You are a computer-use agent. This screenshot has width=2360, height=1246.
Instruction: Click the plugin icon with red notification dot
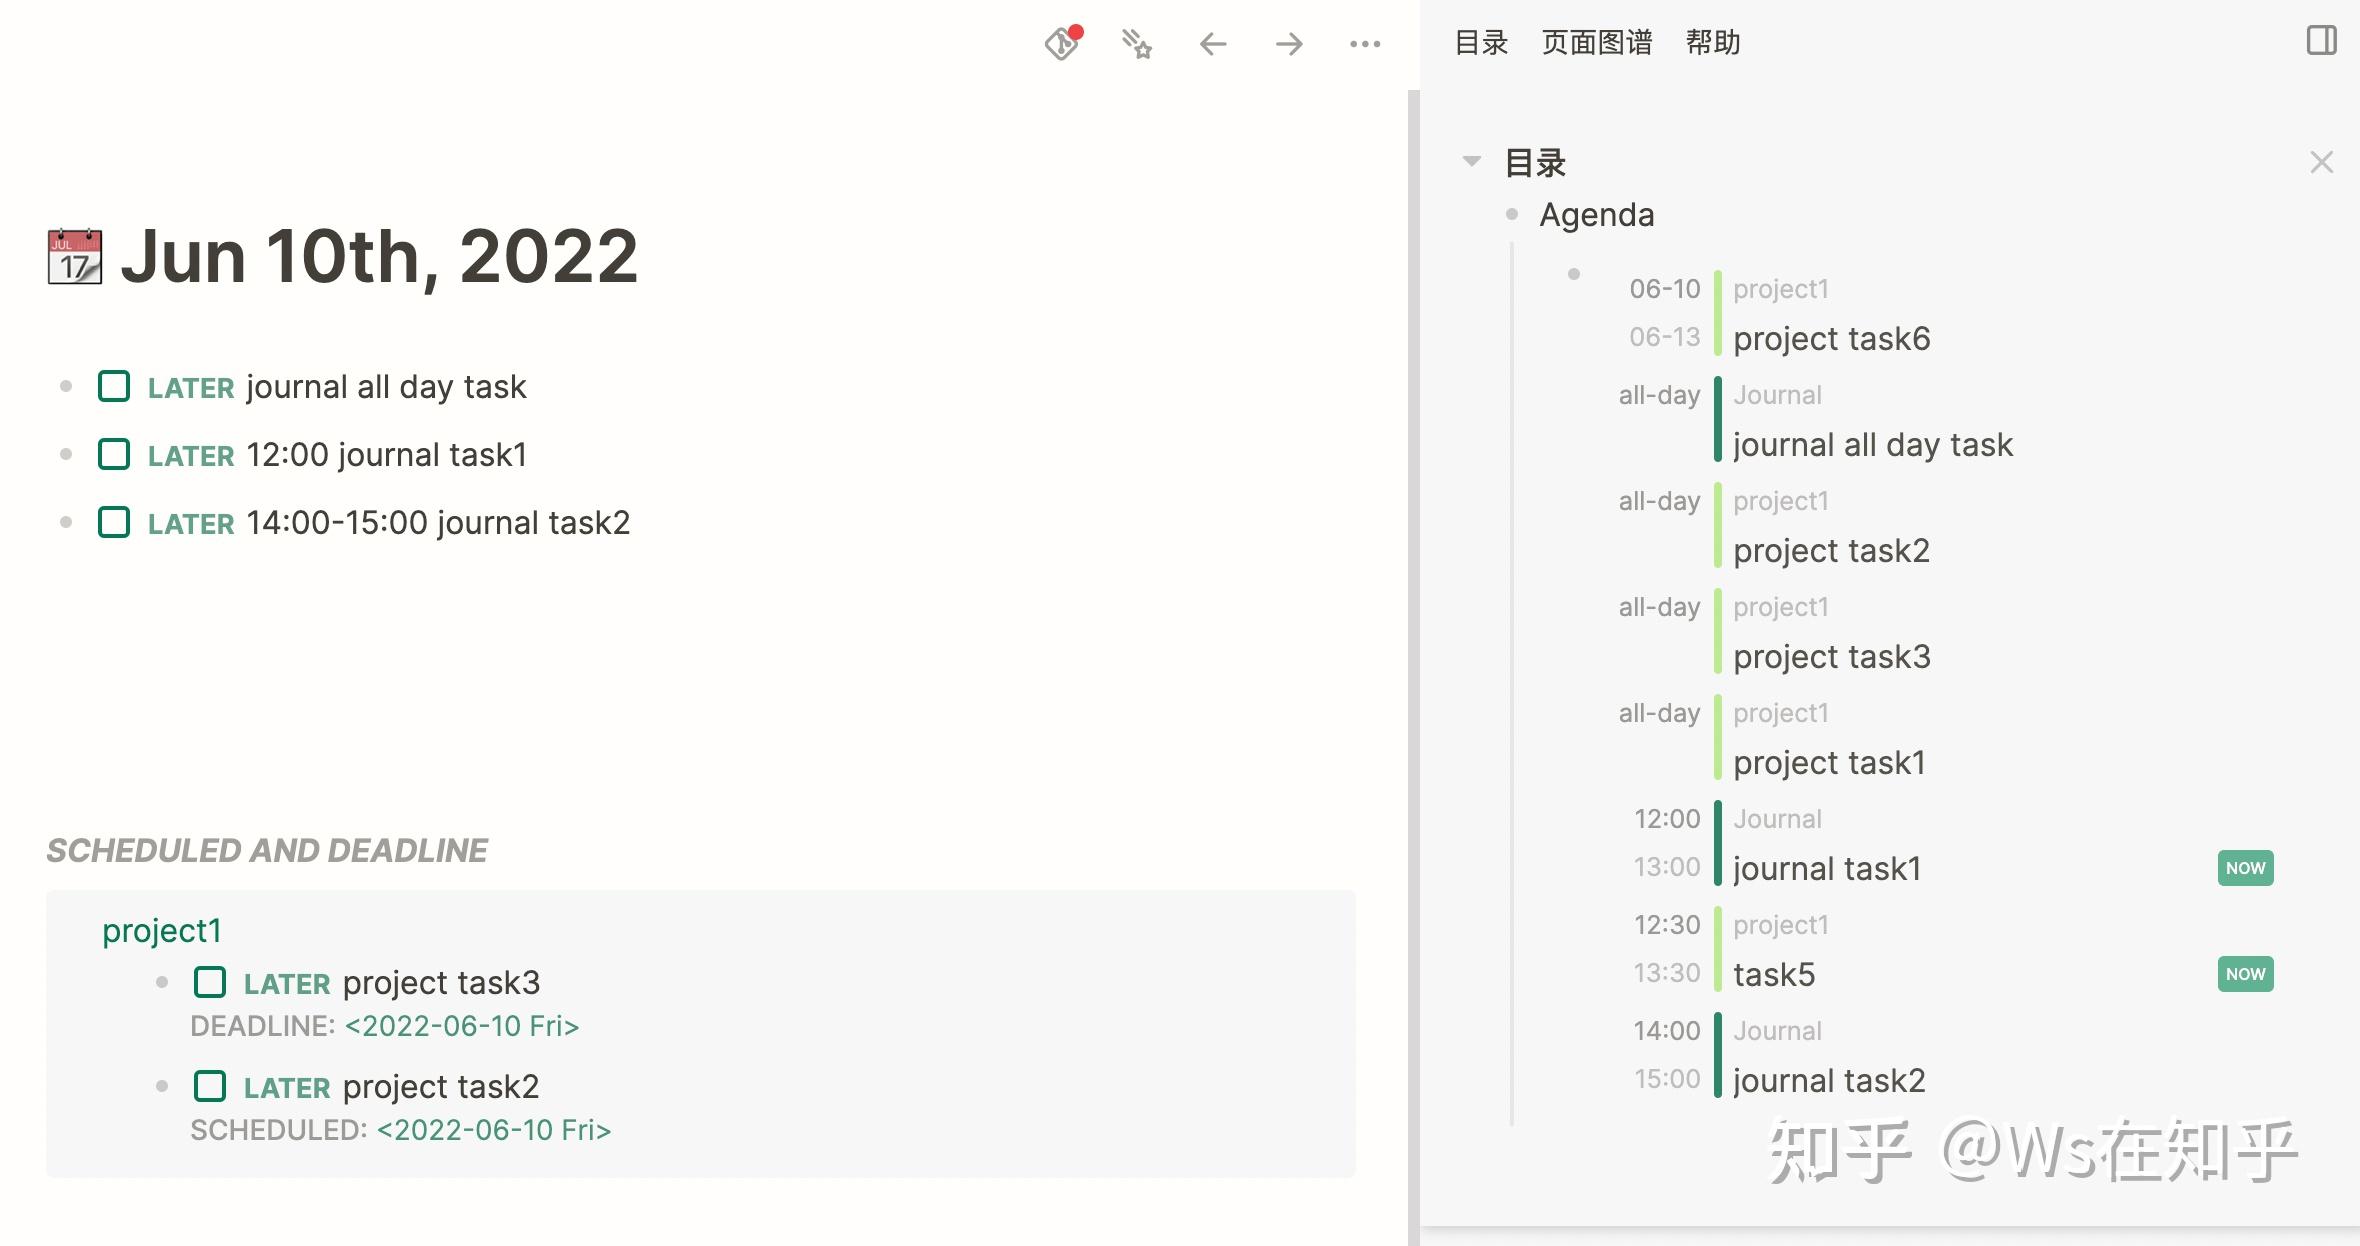(1062, 43)
